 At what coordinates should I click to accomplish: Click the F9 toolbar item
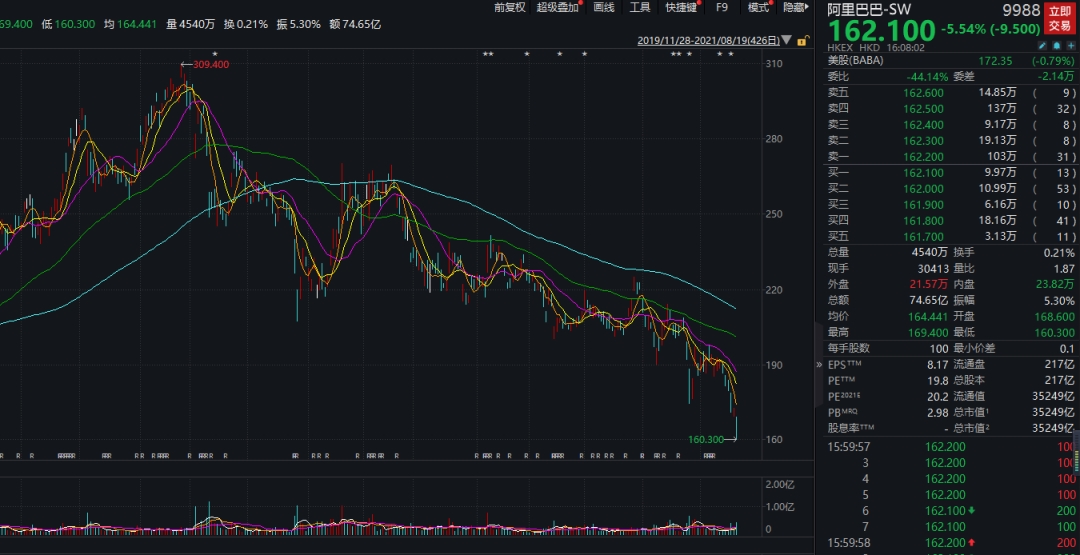(x=722, y=8)
